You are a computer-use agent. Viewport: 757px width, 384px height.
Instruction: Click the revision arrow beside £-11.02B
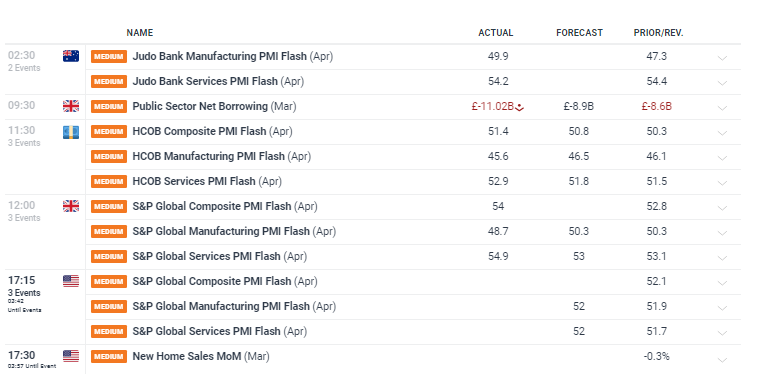click(x=519, y=108)
